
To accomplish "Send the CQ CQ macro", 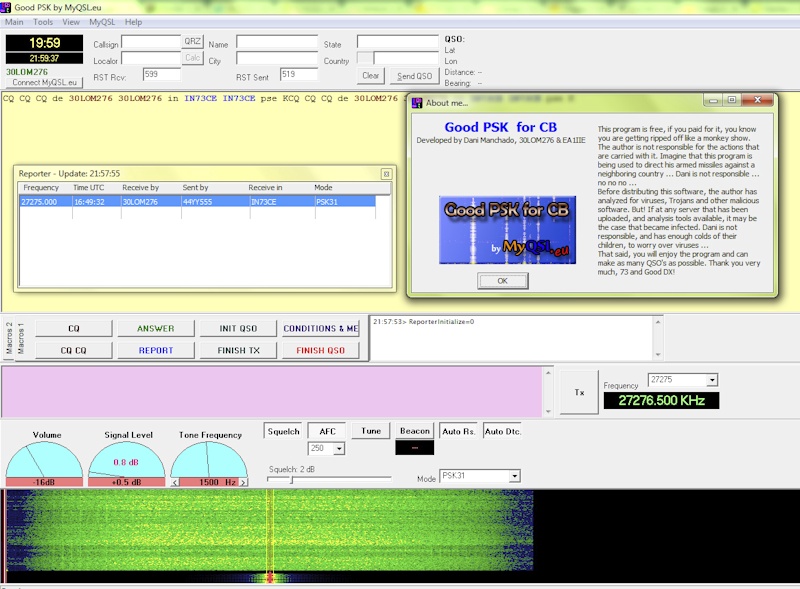I will (73, 350).
